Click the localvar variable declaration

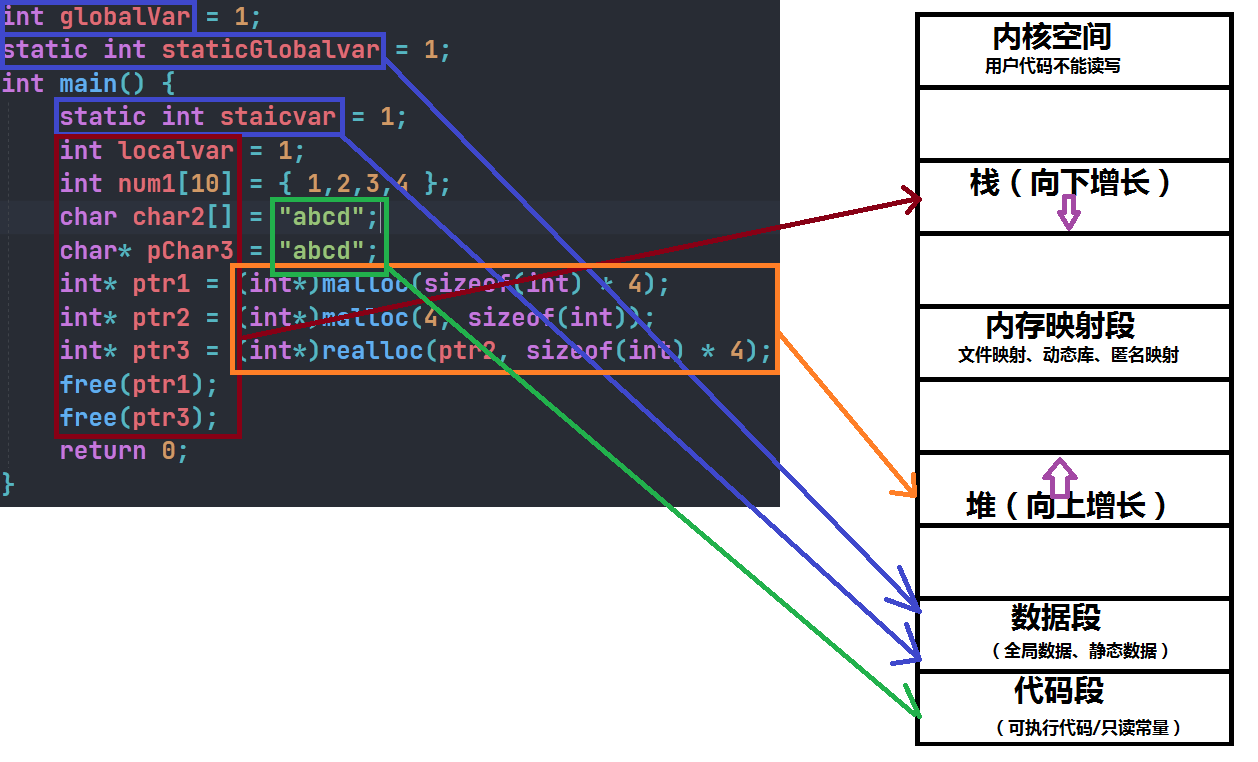pyautogui.click(x=175, y=151)
